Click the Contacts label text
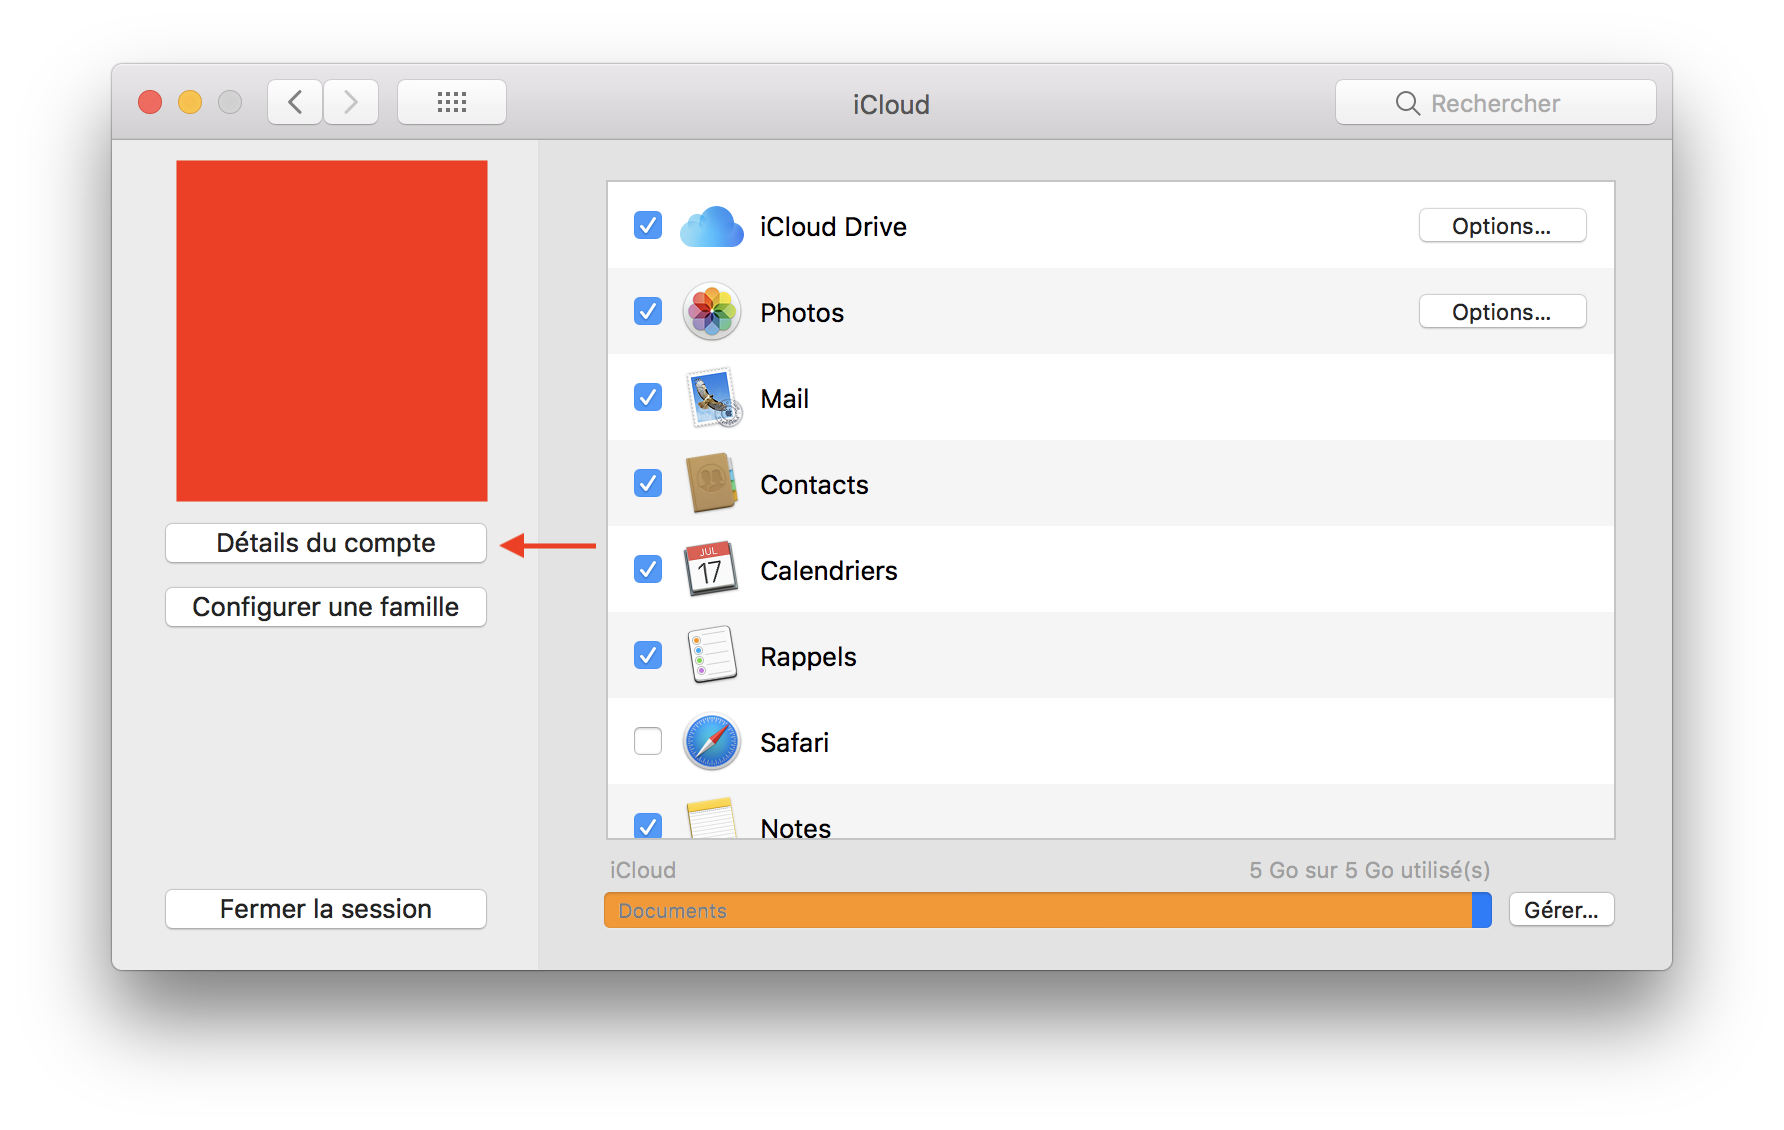 click(814, 485)
